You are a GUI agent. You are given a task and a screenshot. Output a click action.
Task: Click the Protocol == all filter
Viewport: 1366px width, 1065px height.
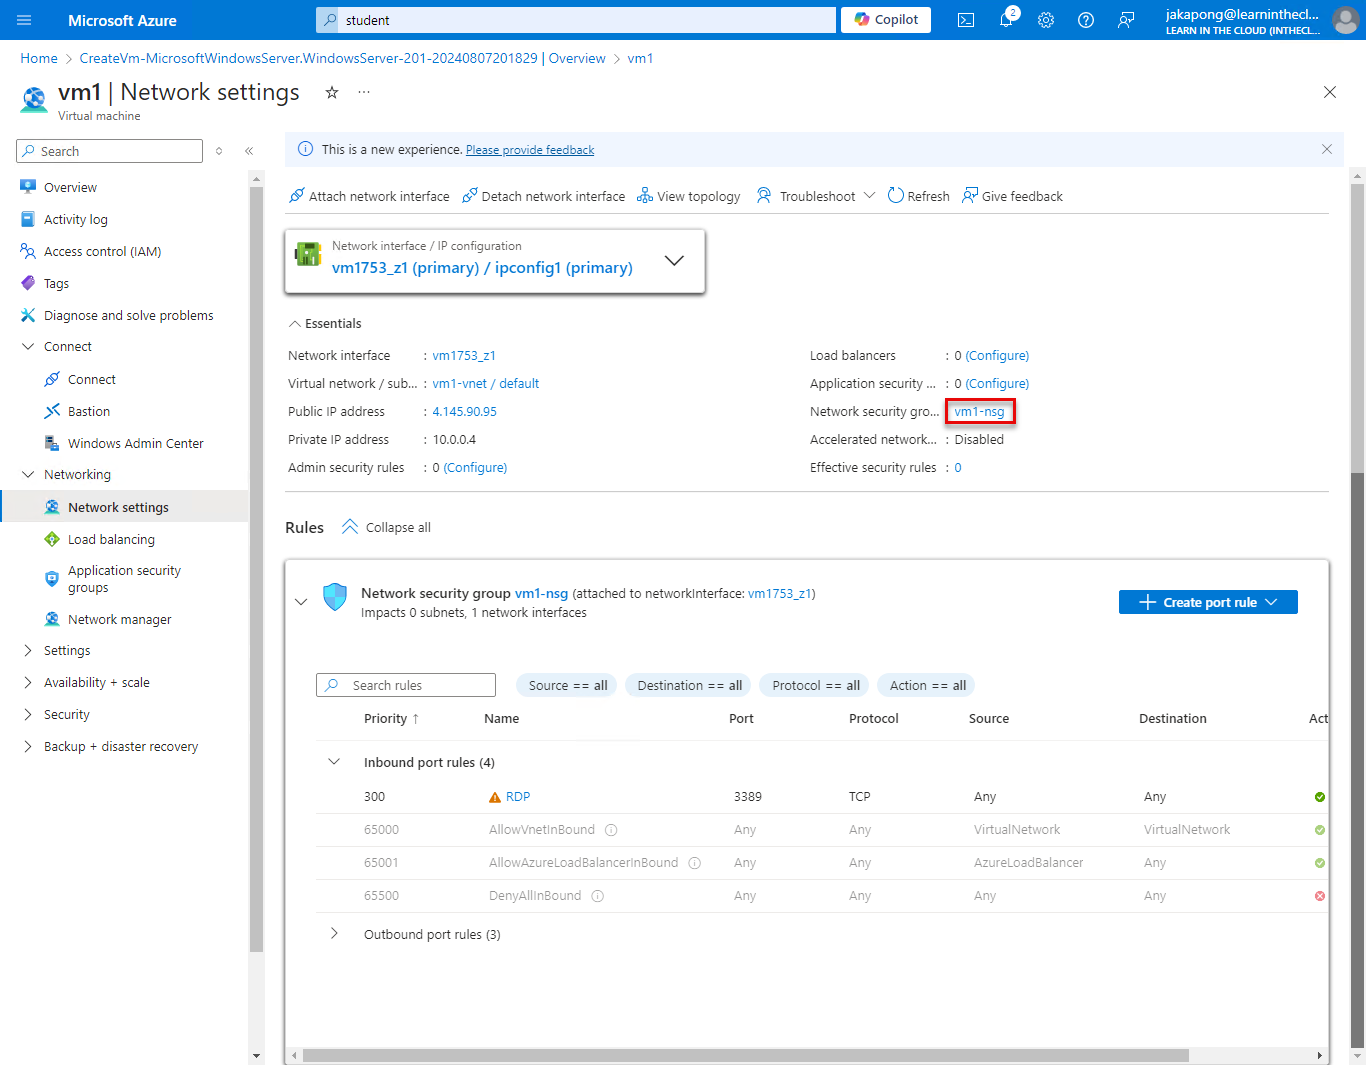coord(816,685)
